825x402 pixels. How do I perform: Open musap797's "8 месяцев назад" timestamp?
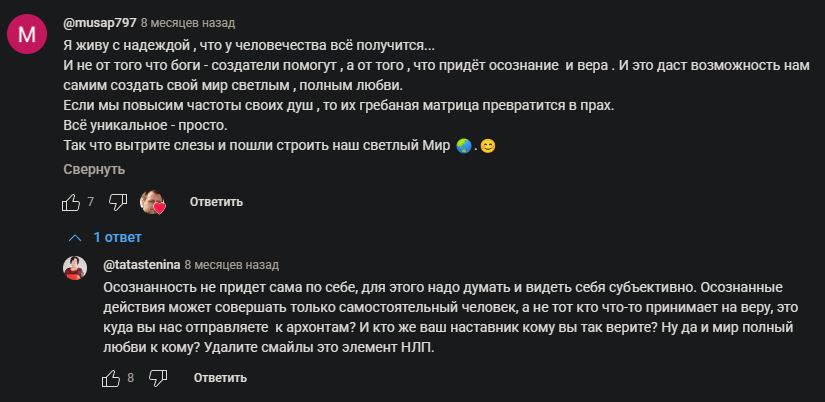(188, 23)
